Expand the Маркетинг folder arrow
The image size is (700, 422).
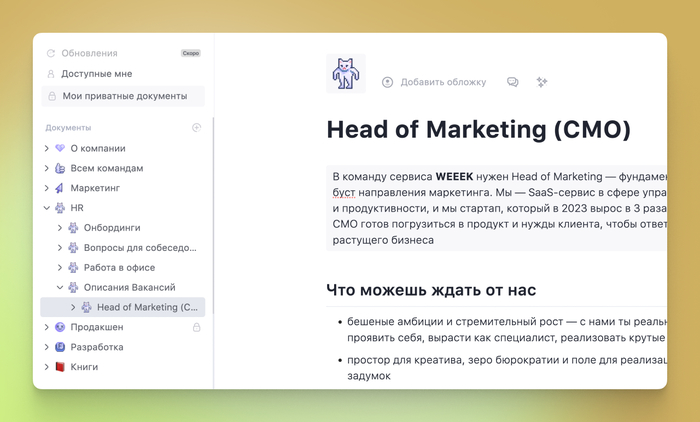pyautogui.click(x=46, y=188)
